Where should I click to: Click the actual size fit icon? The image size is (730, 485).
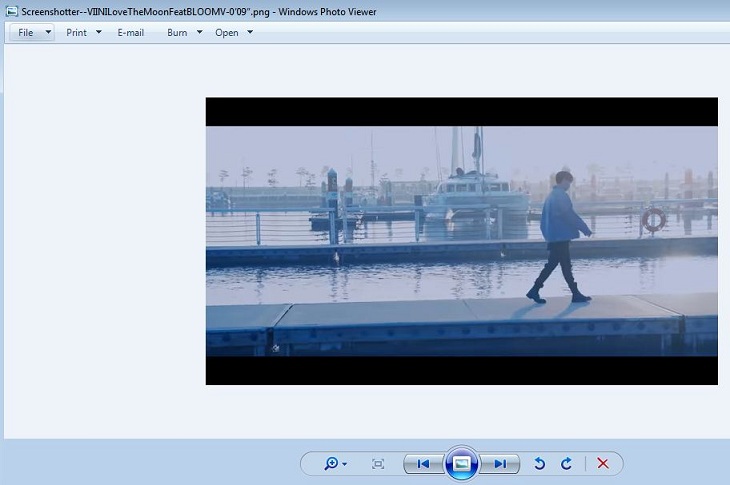click(378, 464)
